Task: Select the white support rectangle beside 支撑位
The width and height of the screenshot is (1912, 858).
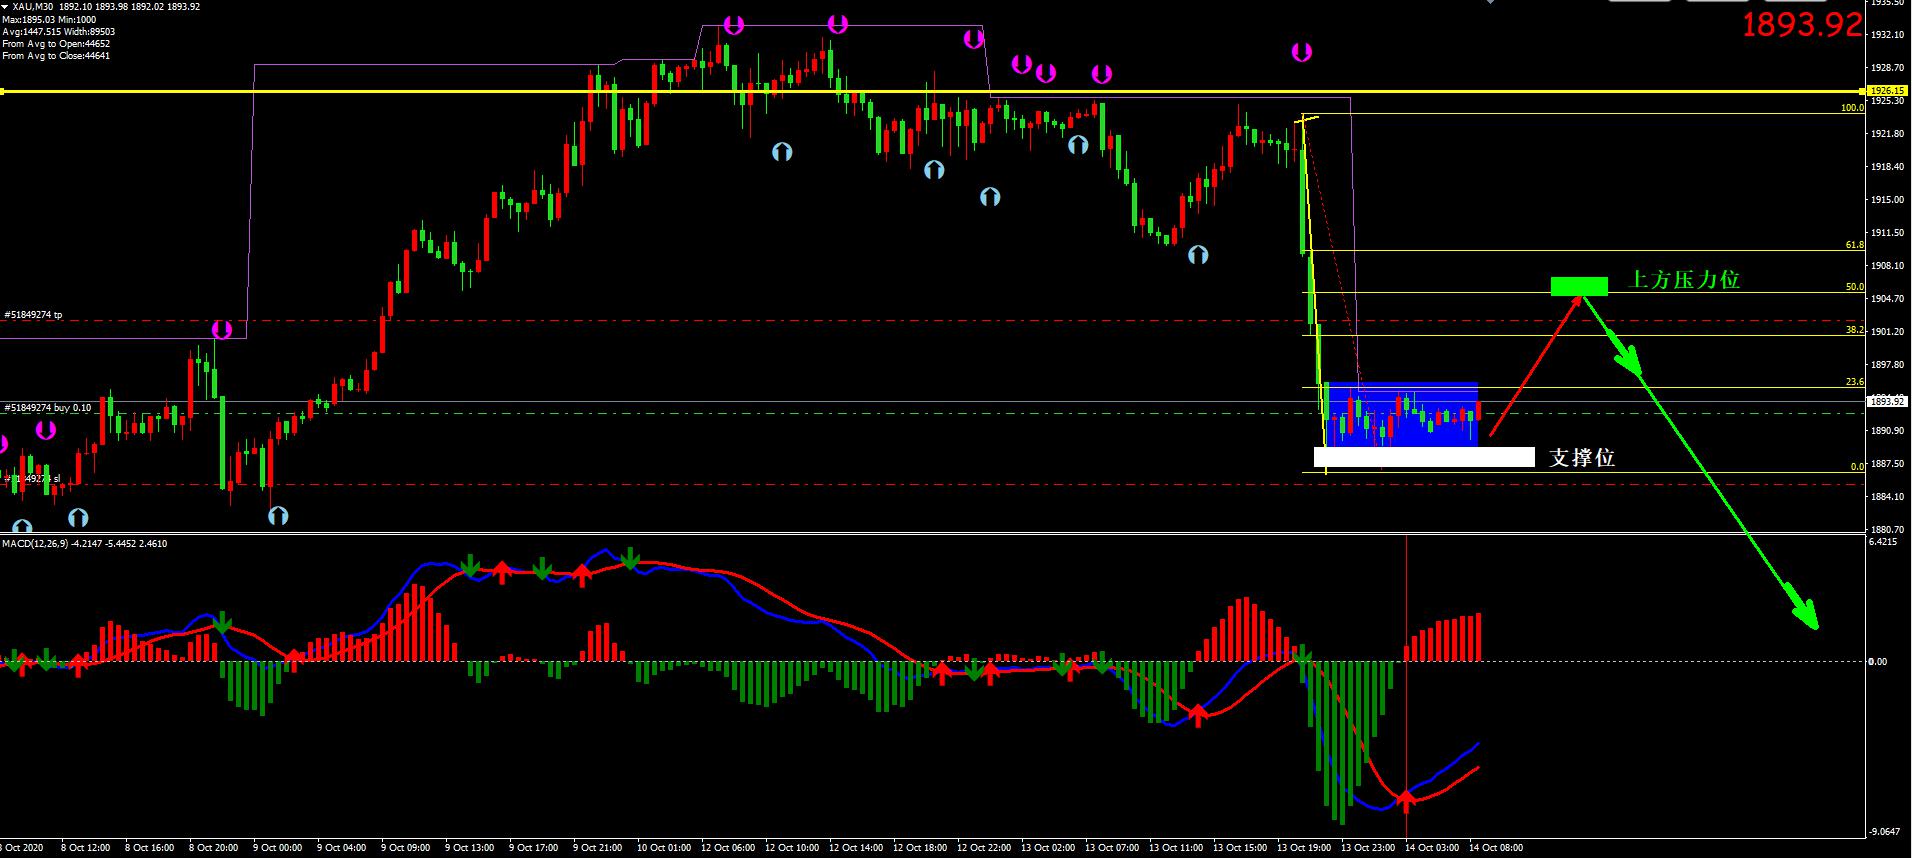Action: coord(1423,457)
